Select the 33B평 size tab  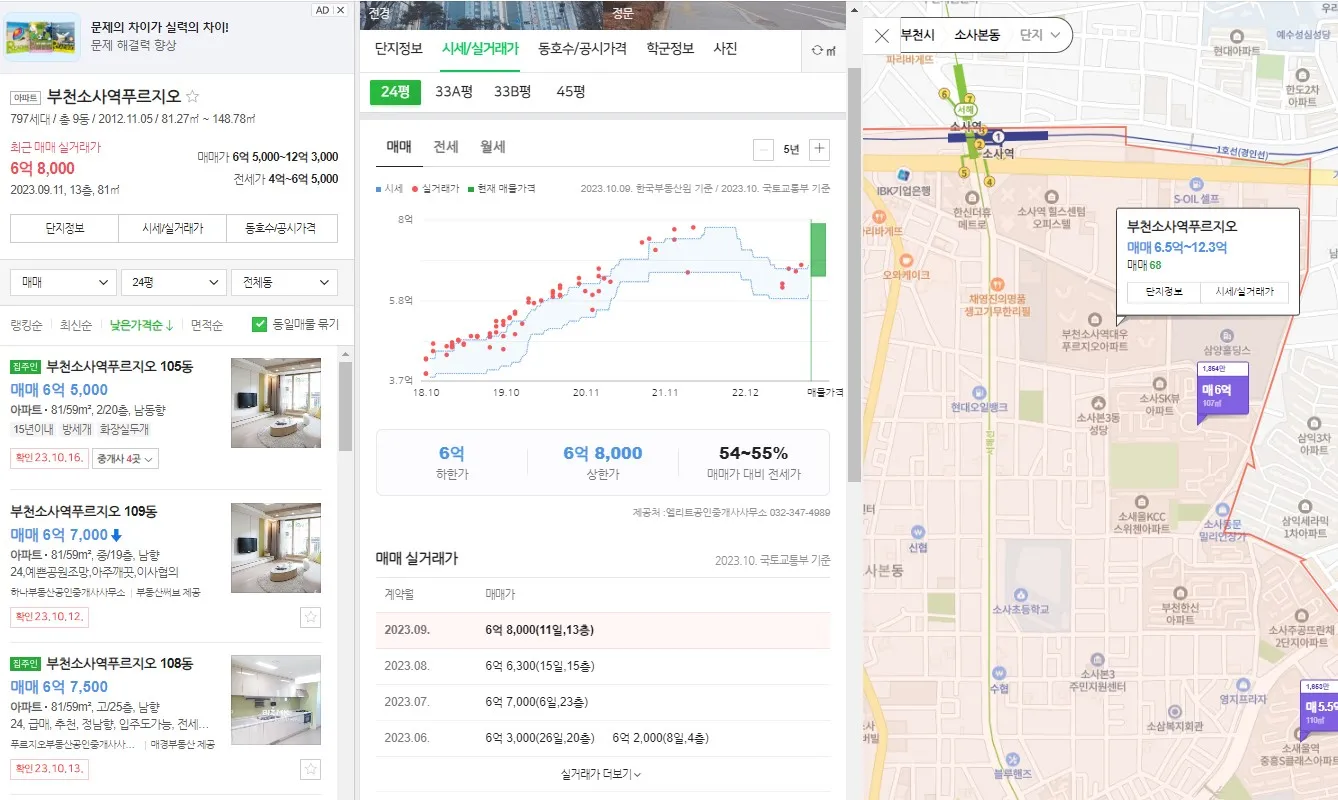[x=513, y=92]
